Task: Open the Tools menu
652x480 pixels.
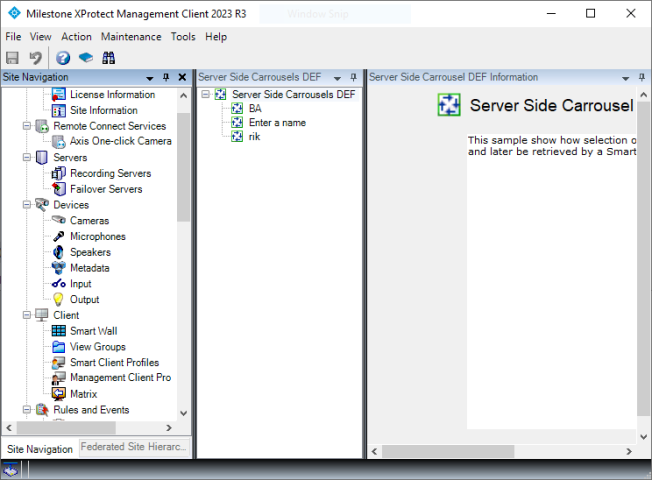Action: 183,37
